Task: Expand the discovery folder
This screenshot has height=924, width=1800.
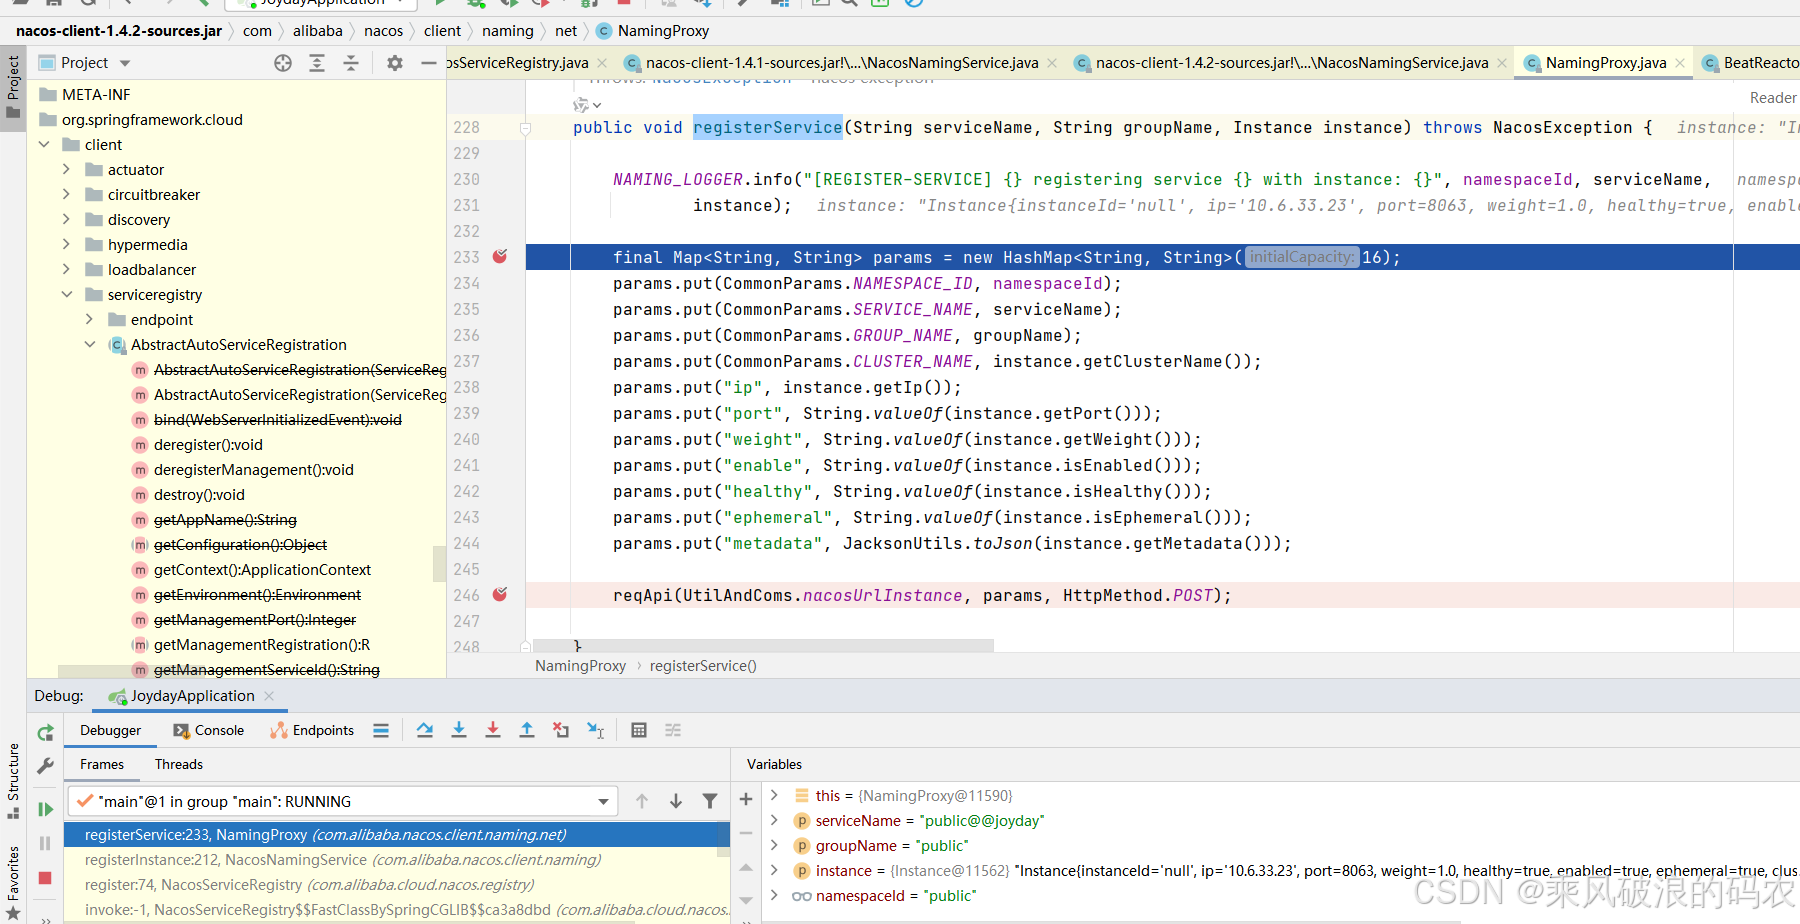Action: click(x=67, y=220)
